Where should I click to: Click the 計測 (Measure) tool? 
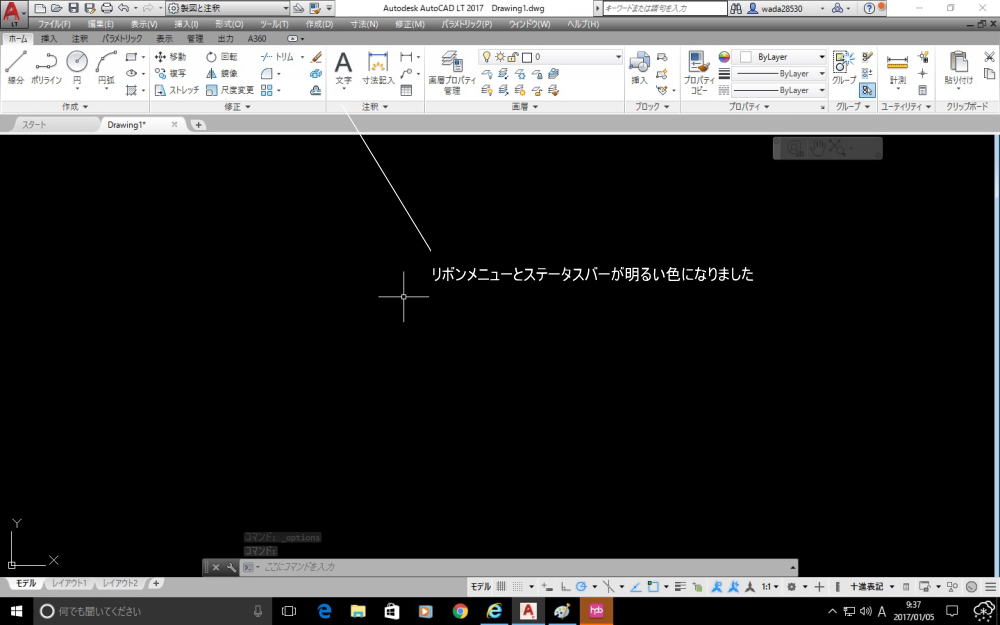coord(897,68)
